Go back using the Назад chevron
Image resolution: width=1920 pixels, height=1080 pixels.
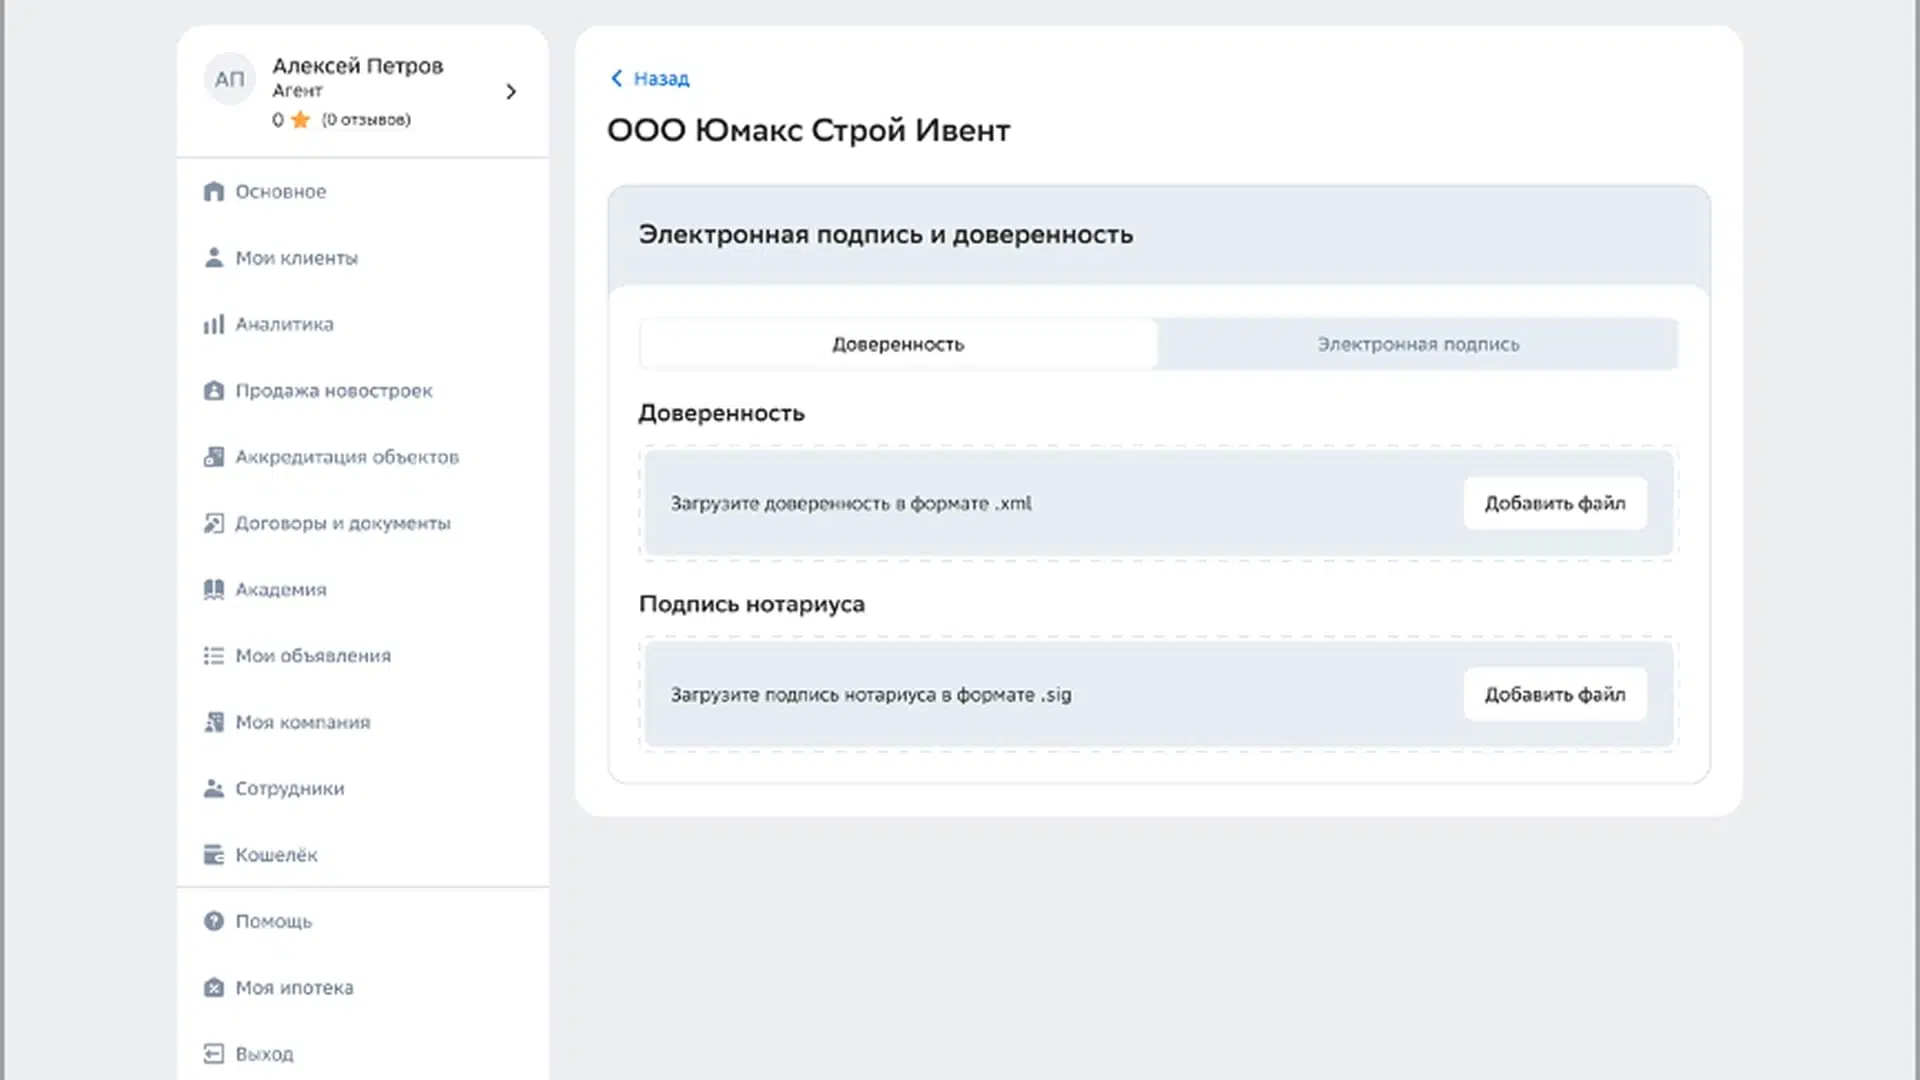617,78
